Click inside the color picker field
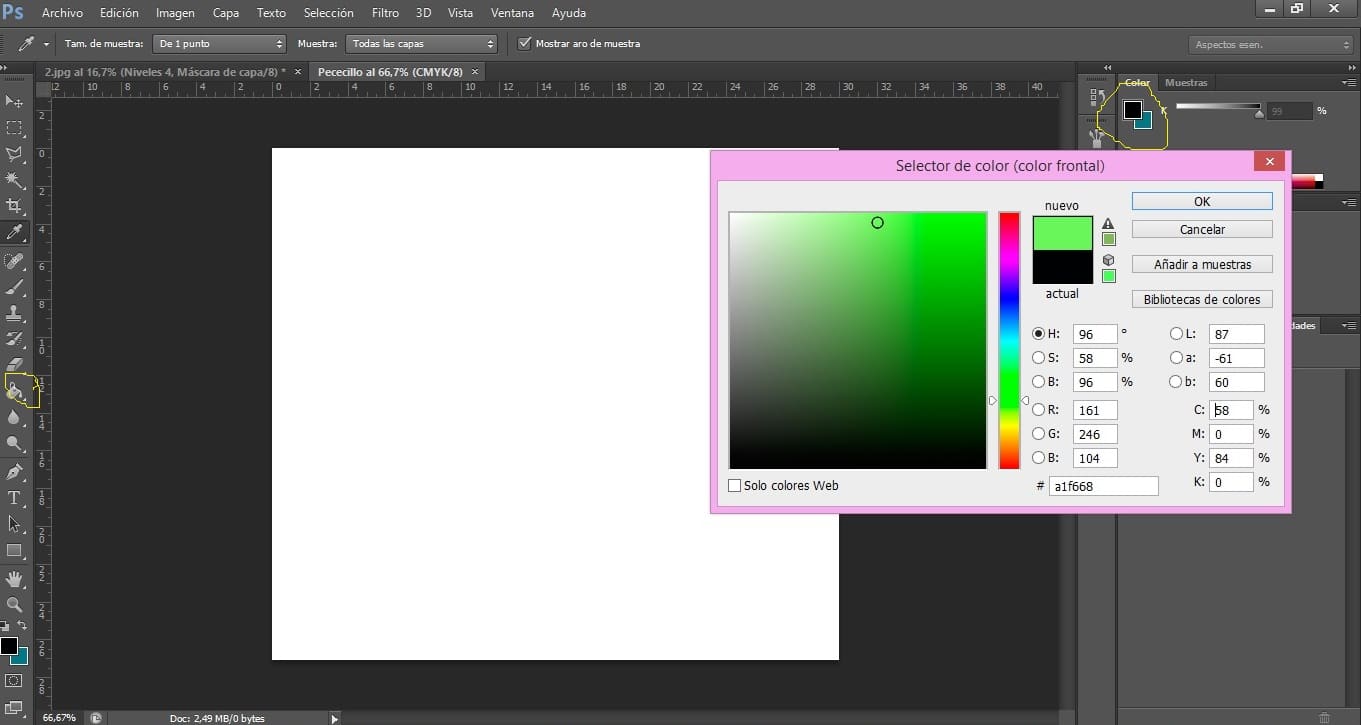The image size is (1361, 725). (858, 340)
